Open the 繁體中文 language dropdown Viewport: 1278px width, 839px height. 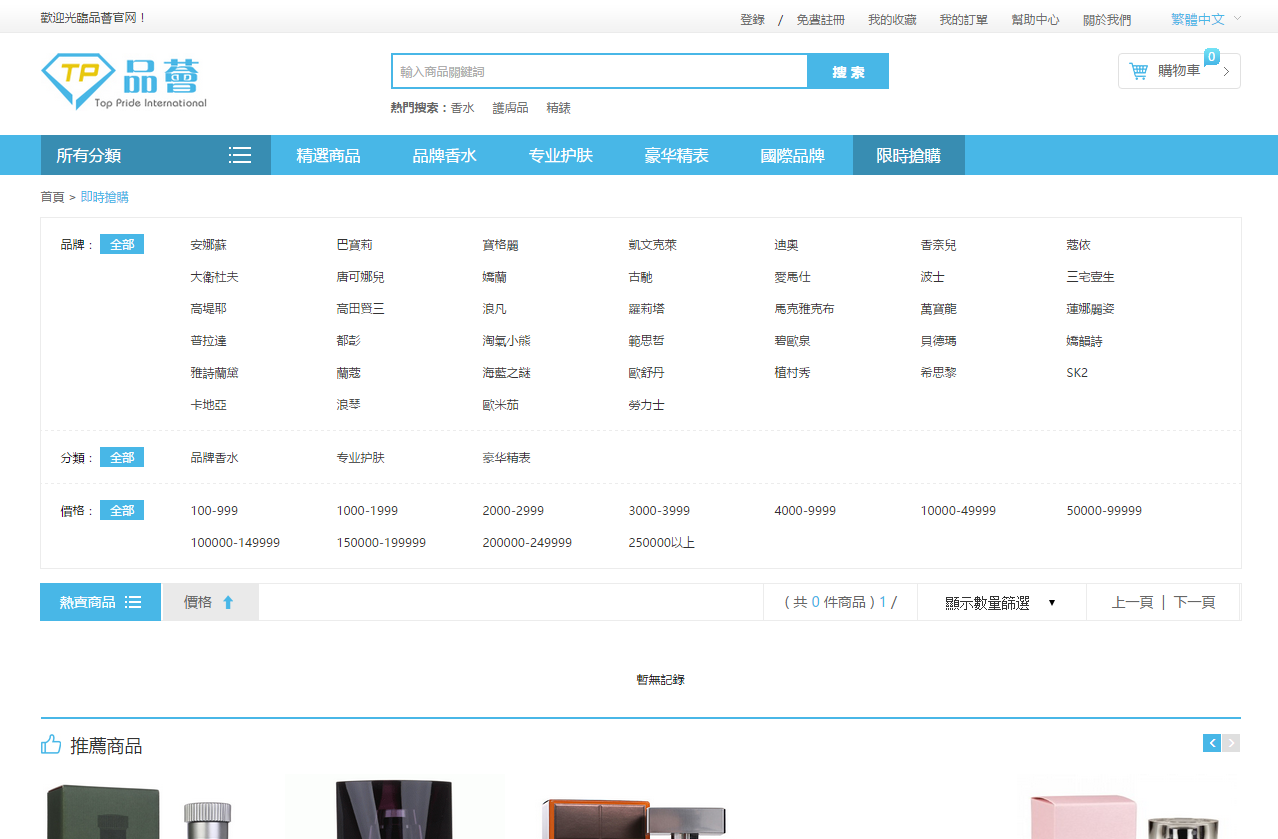point(1199,18)
